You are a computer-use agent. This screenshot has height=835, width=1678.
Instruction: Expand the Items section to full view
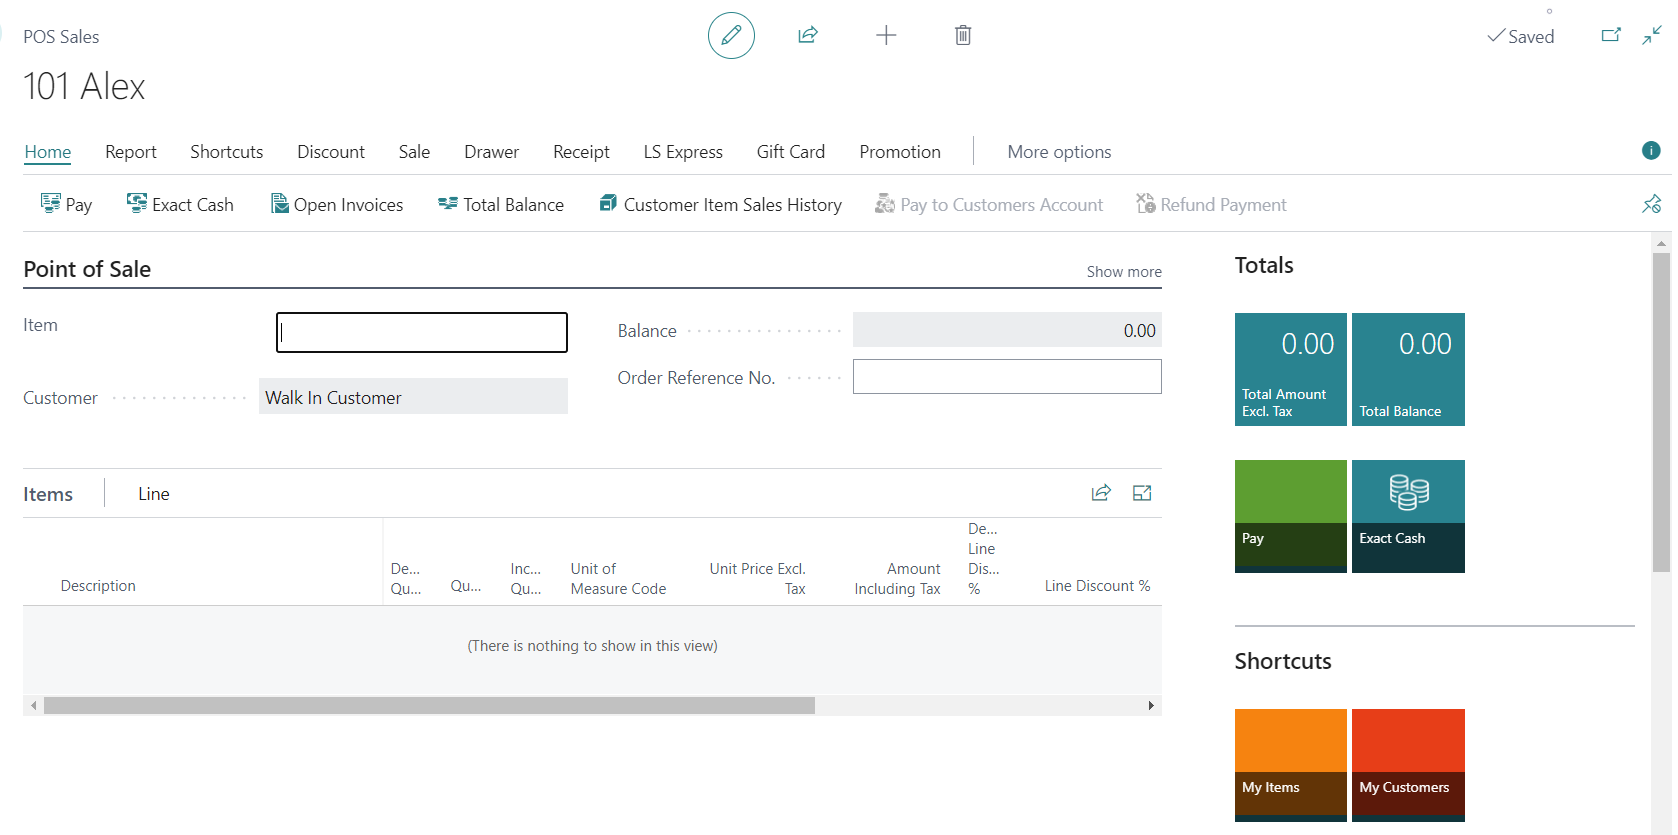[1142, 493]
